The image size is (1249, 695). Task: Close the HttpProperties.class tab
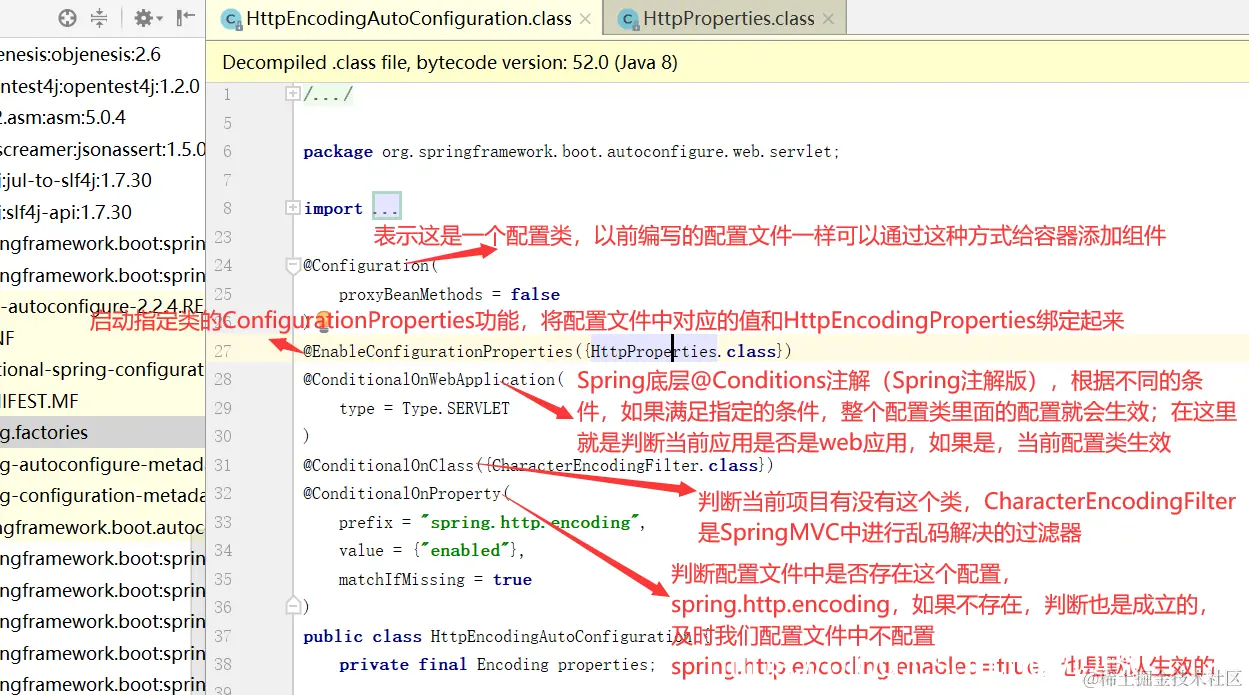828,19
